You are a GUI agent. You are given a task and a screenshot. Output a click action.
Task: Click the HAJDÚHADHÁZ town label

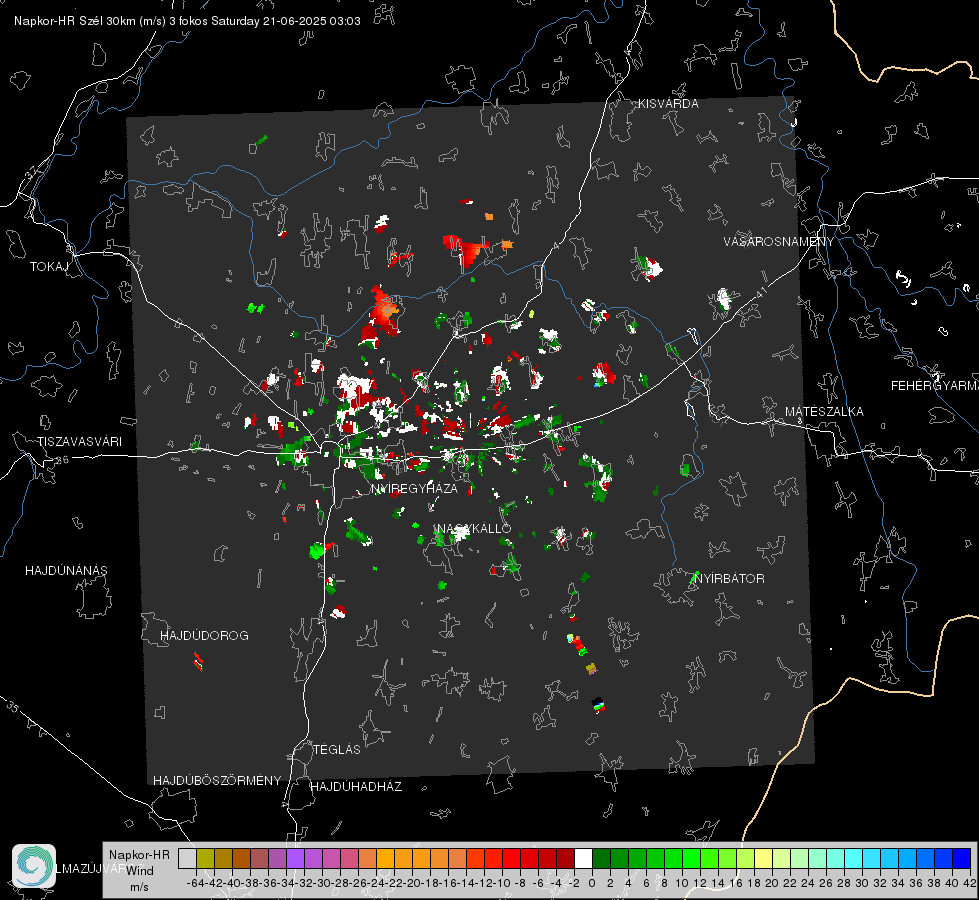coord(356,787)
